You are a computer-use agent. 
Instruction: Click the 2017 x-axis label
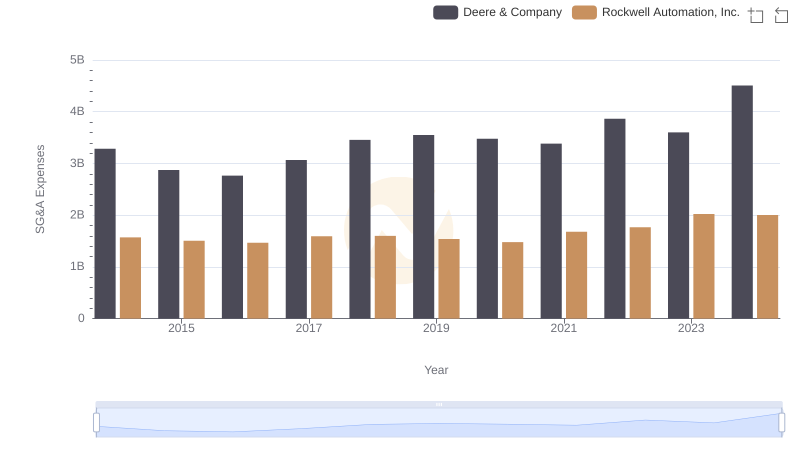click(x=309, y=328)
